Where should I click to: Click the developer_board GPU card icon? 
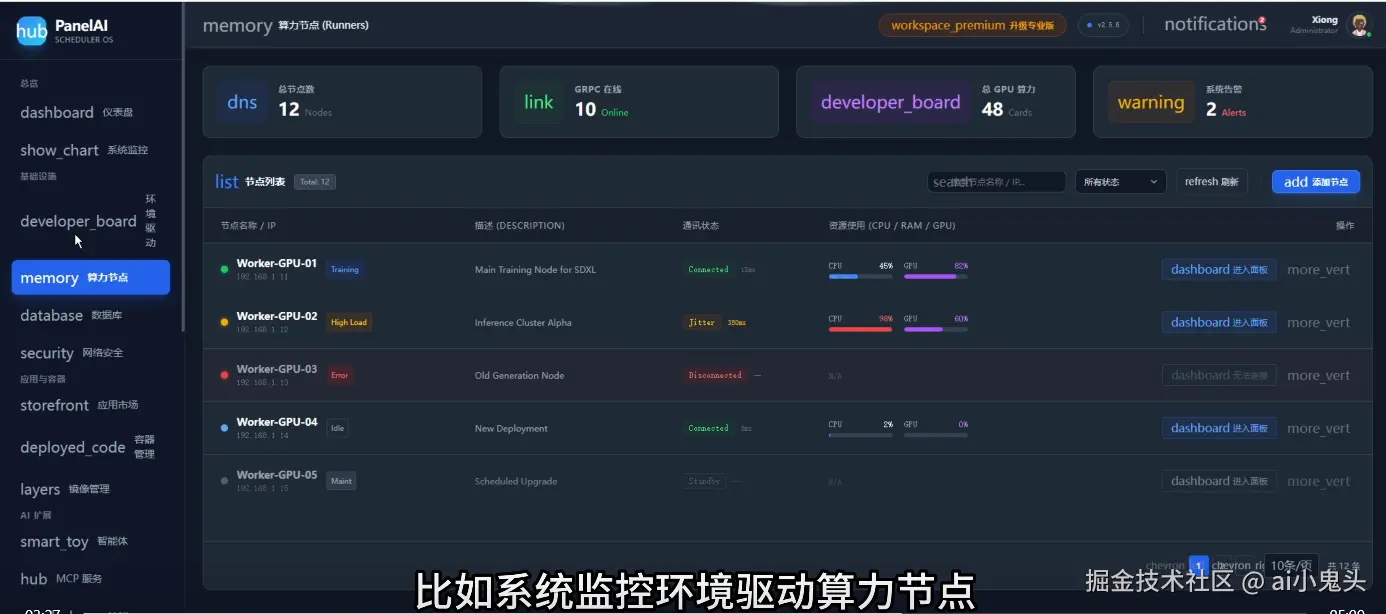tap(890, 102)
